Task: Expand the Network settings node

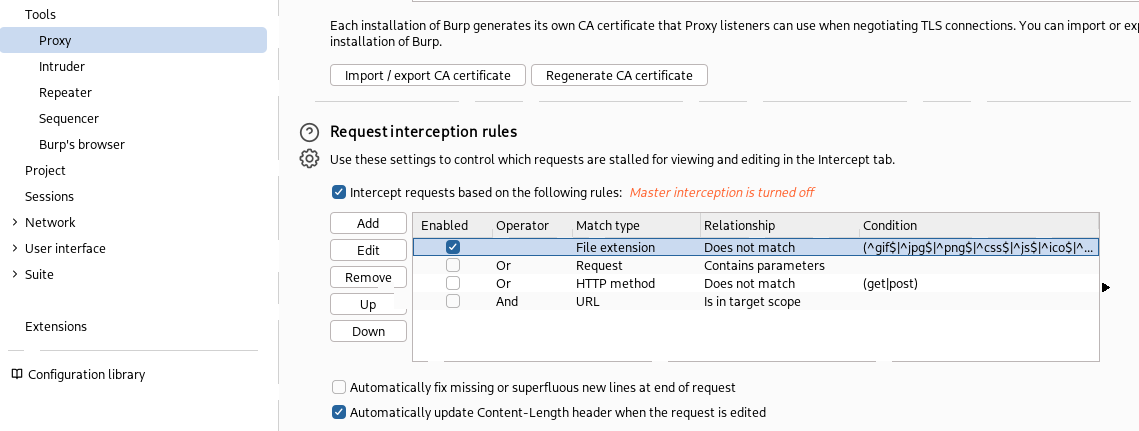Action: [x=15, y=222]
